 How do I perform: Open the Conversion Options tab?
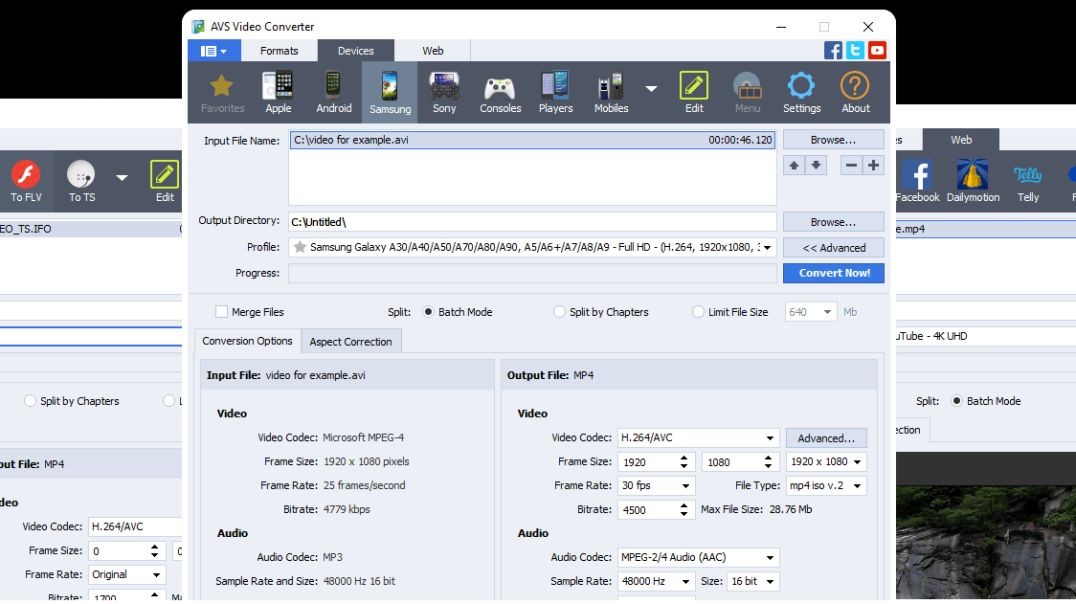click(x=247, y=341)
